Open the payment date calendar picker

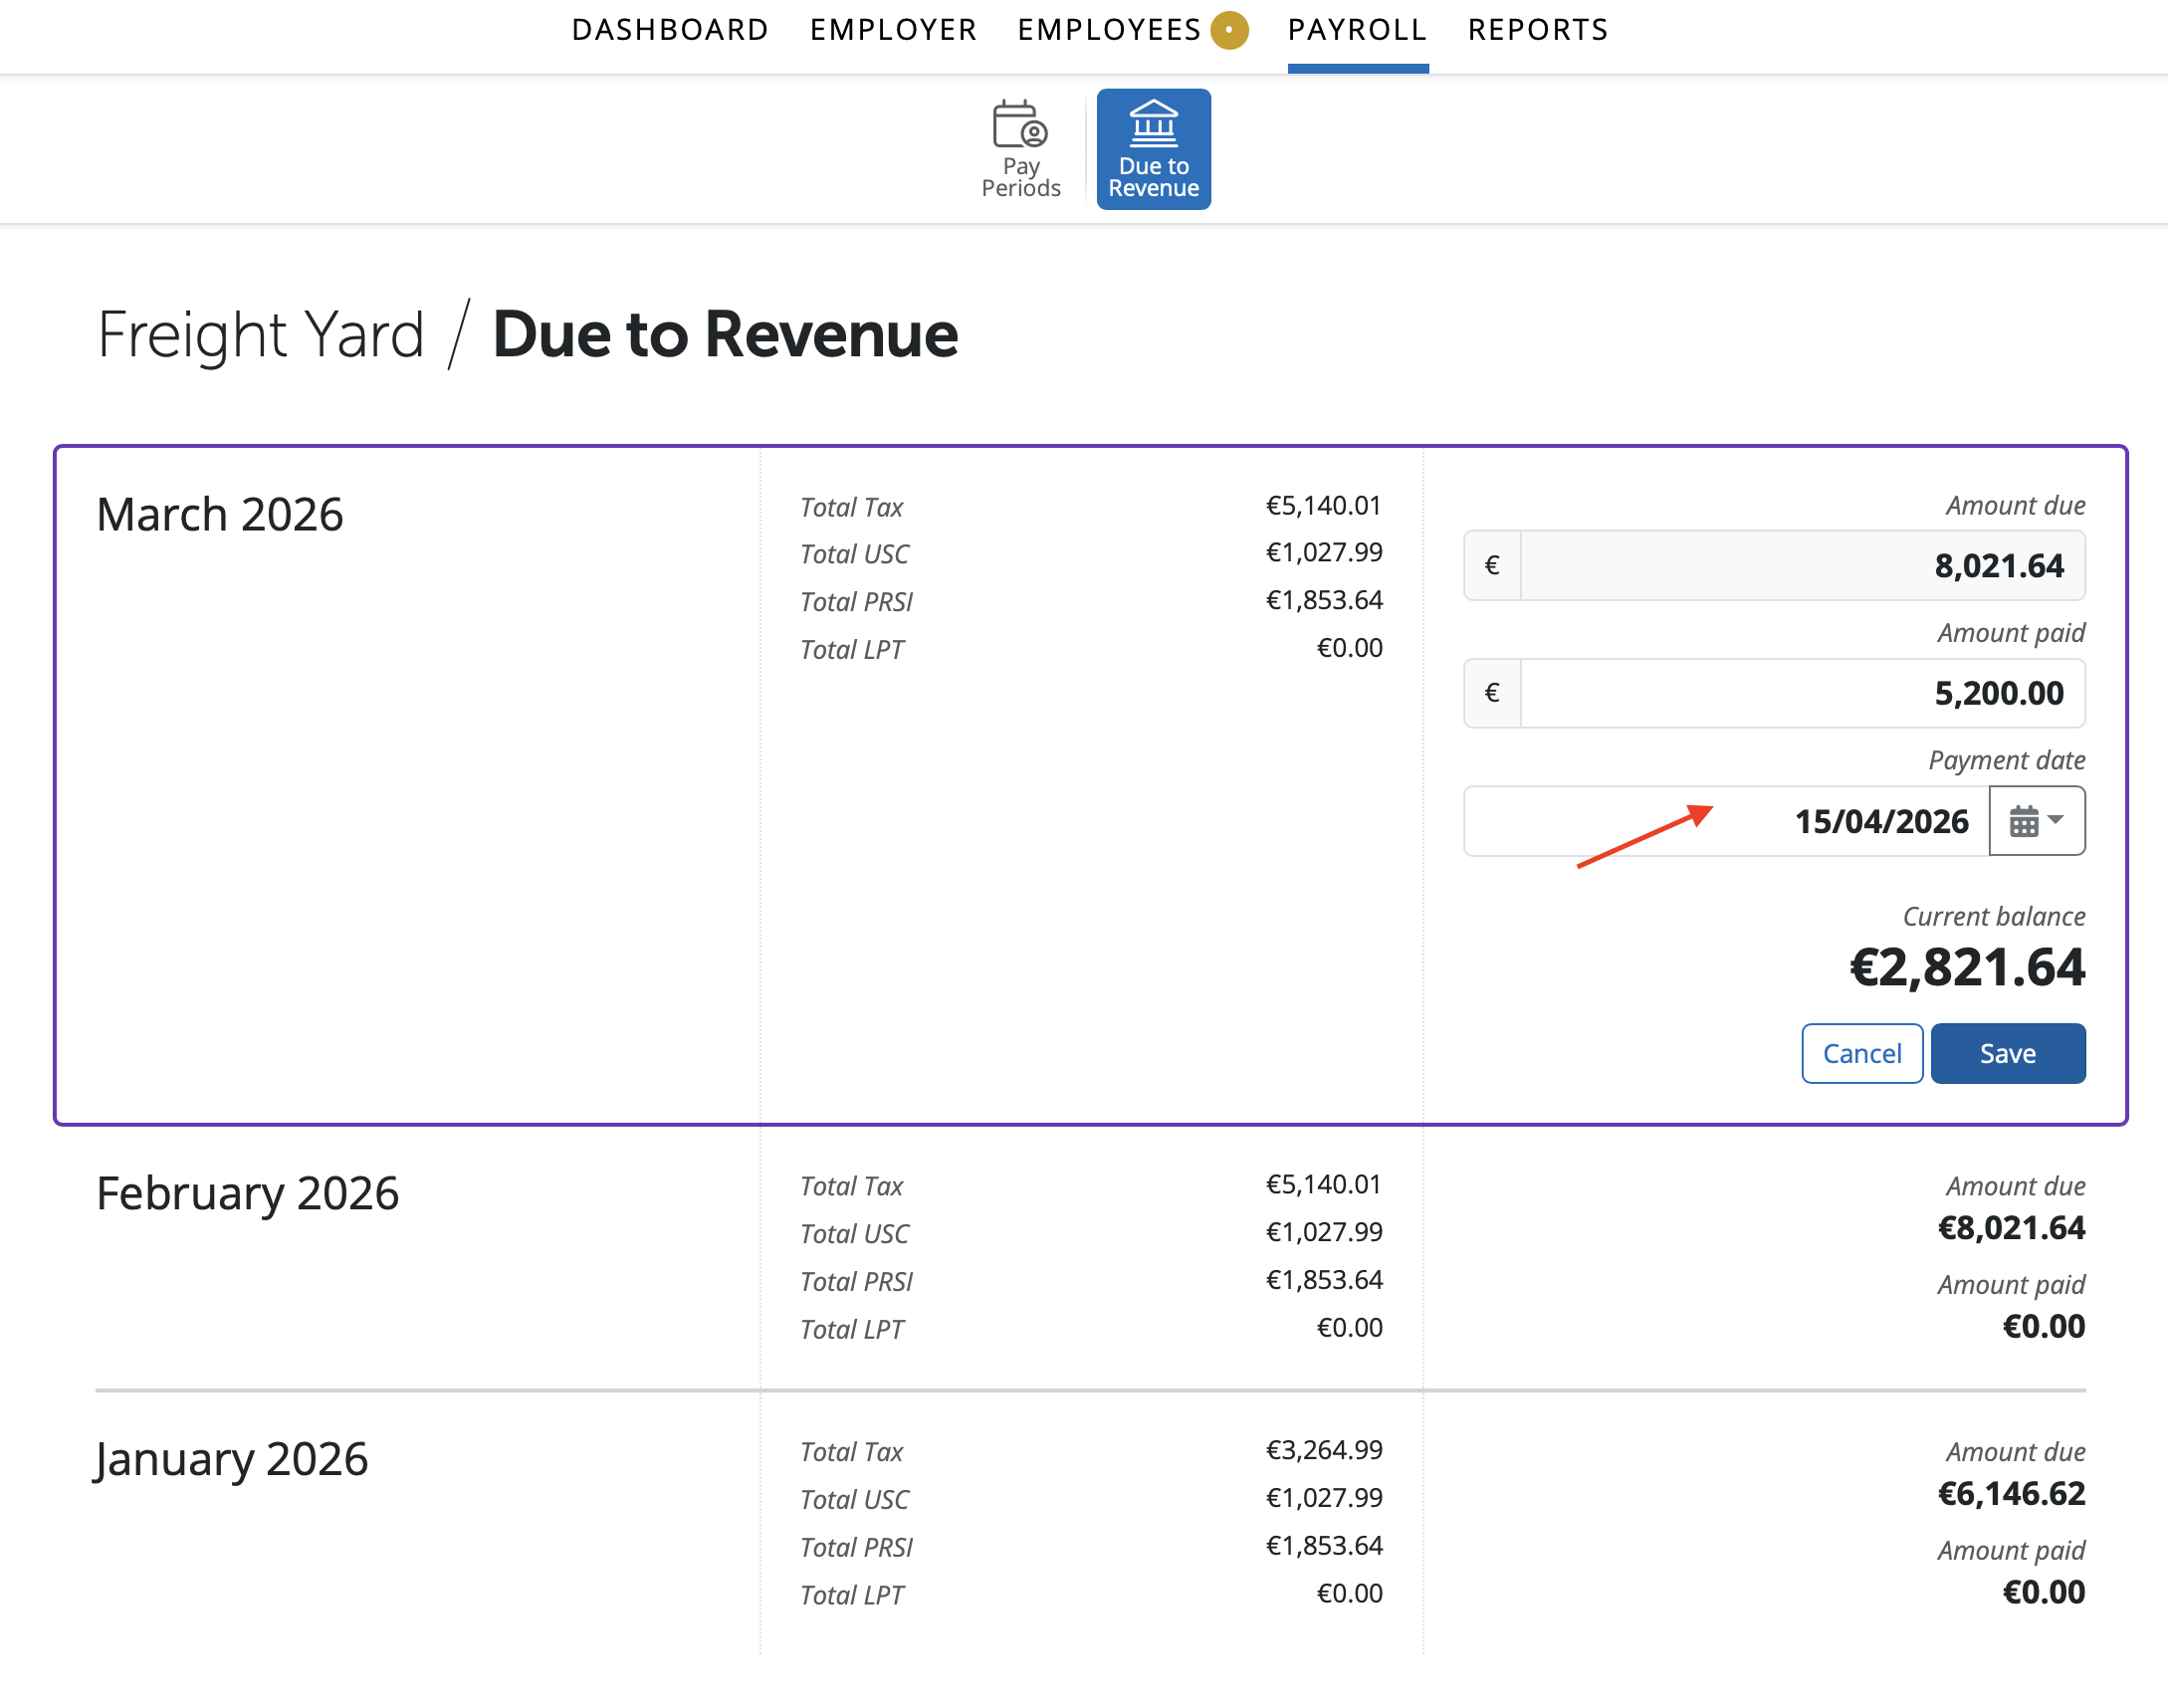pos(2036,821)
